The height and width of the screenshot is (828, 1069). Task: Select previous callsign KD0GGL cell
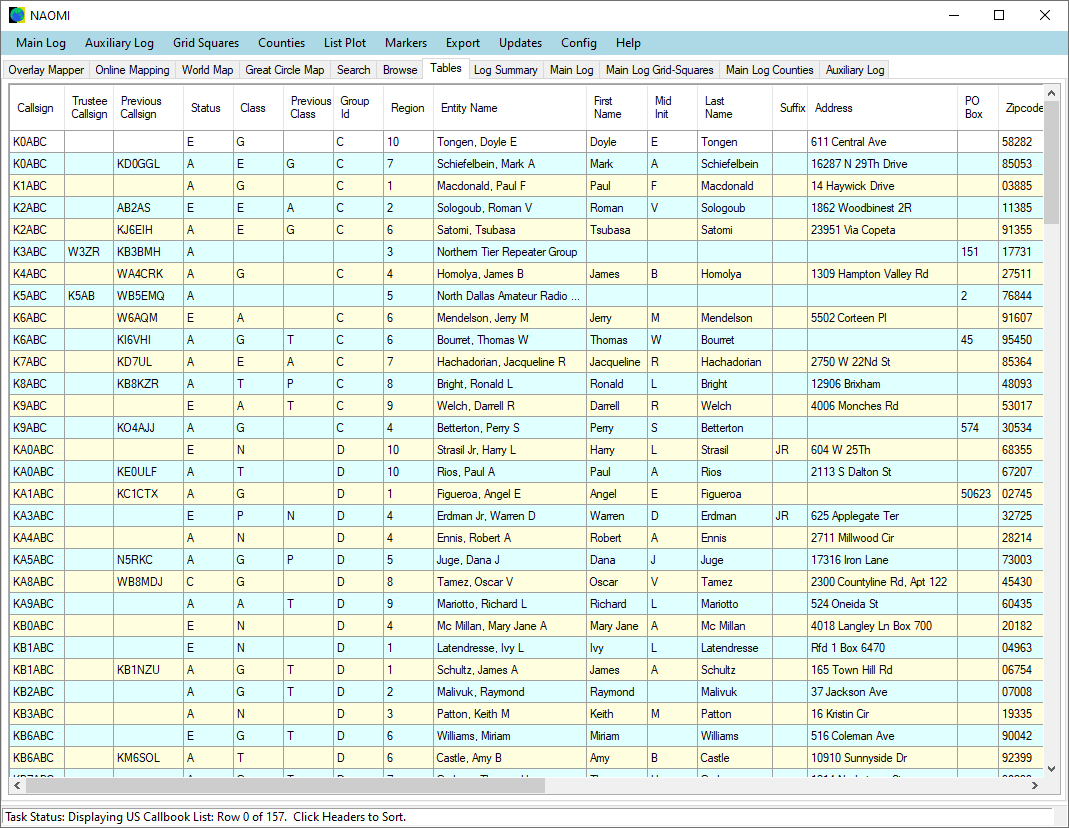point(149,164)
